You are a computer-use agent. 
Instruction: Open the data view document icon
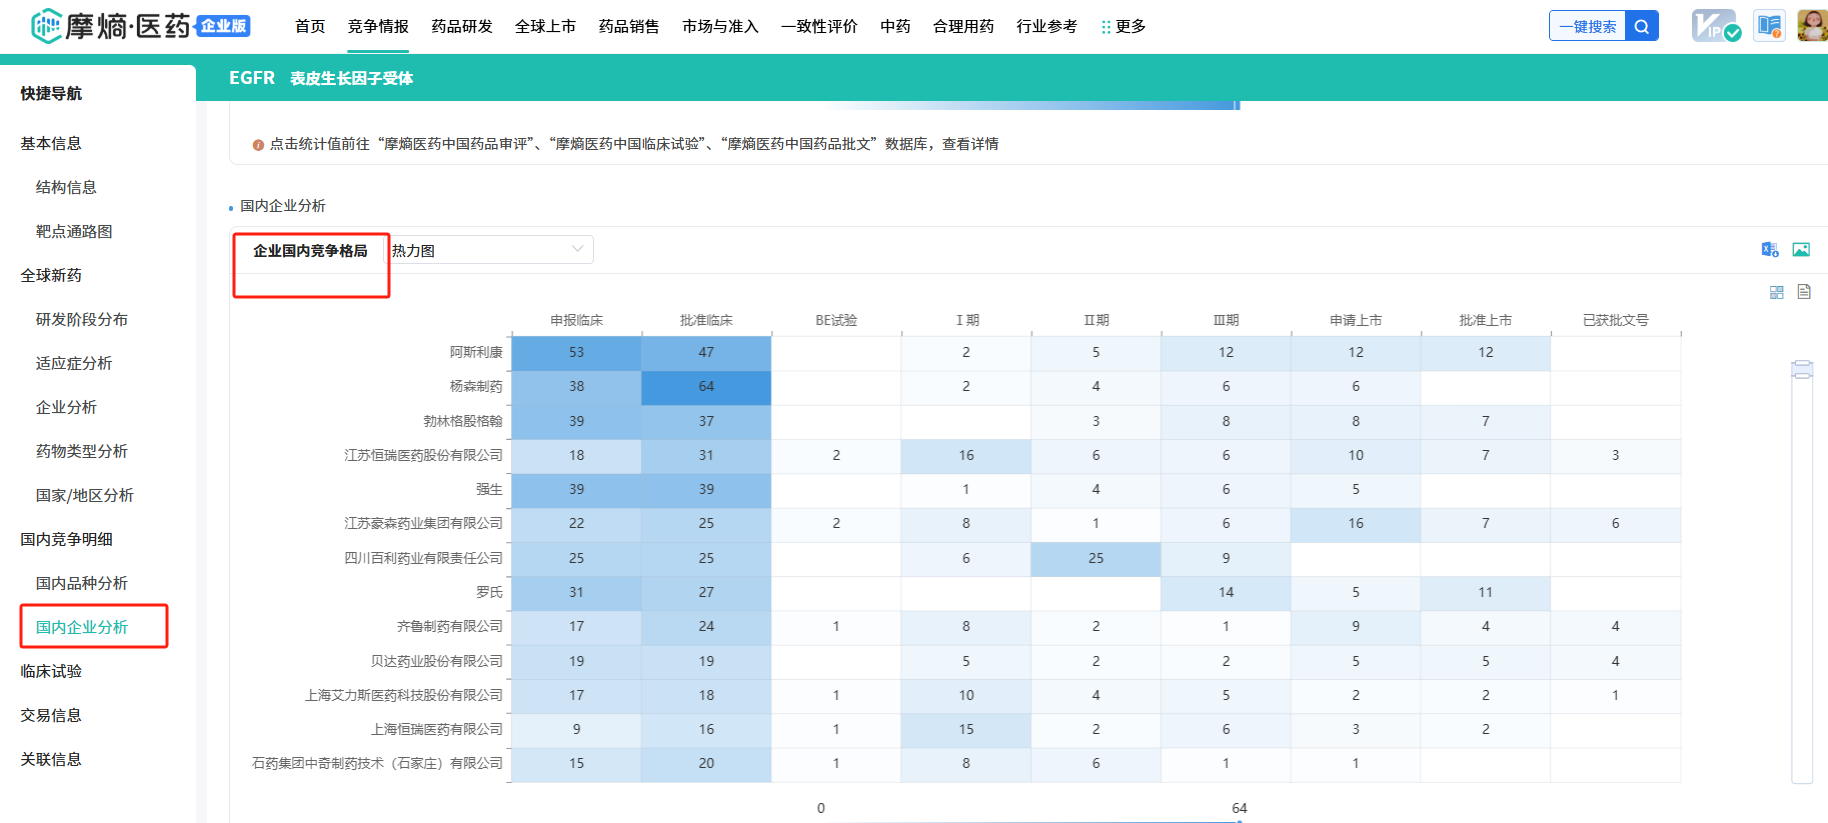click(1804, 292)
